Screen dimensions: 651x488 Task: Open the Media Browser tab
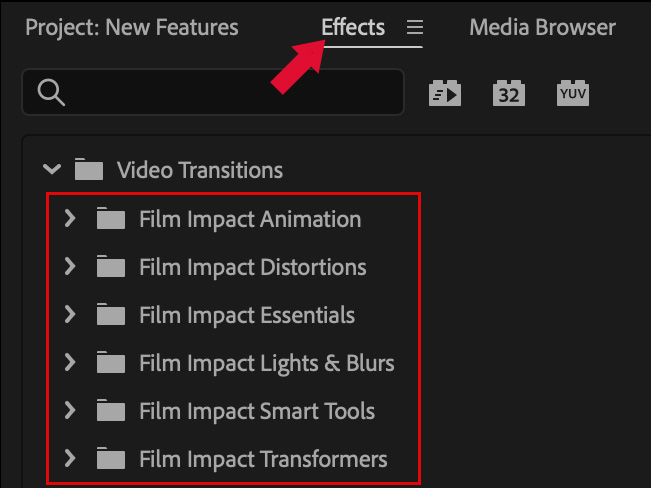click(542, 27)
